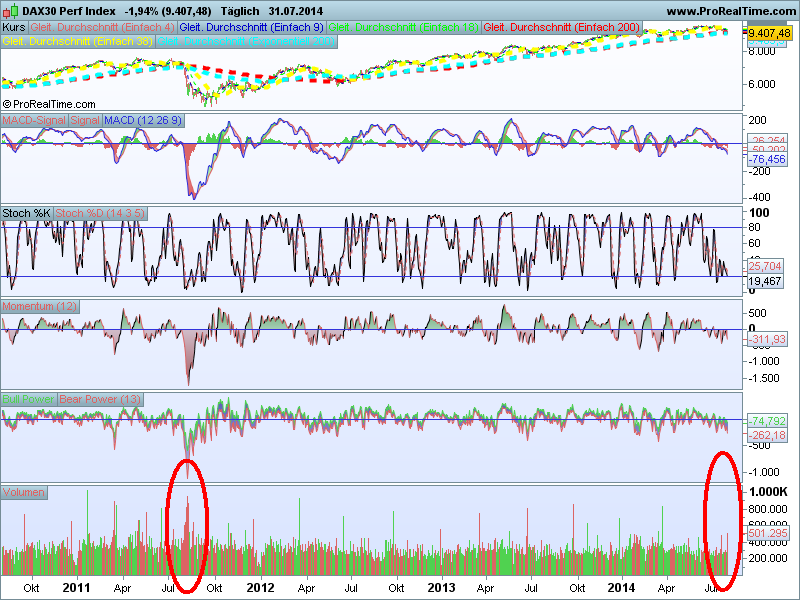Click the -400 MACD axis value
800x600 pixels.
click(760, 197)
